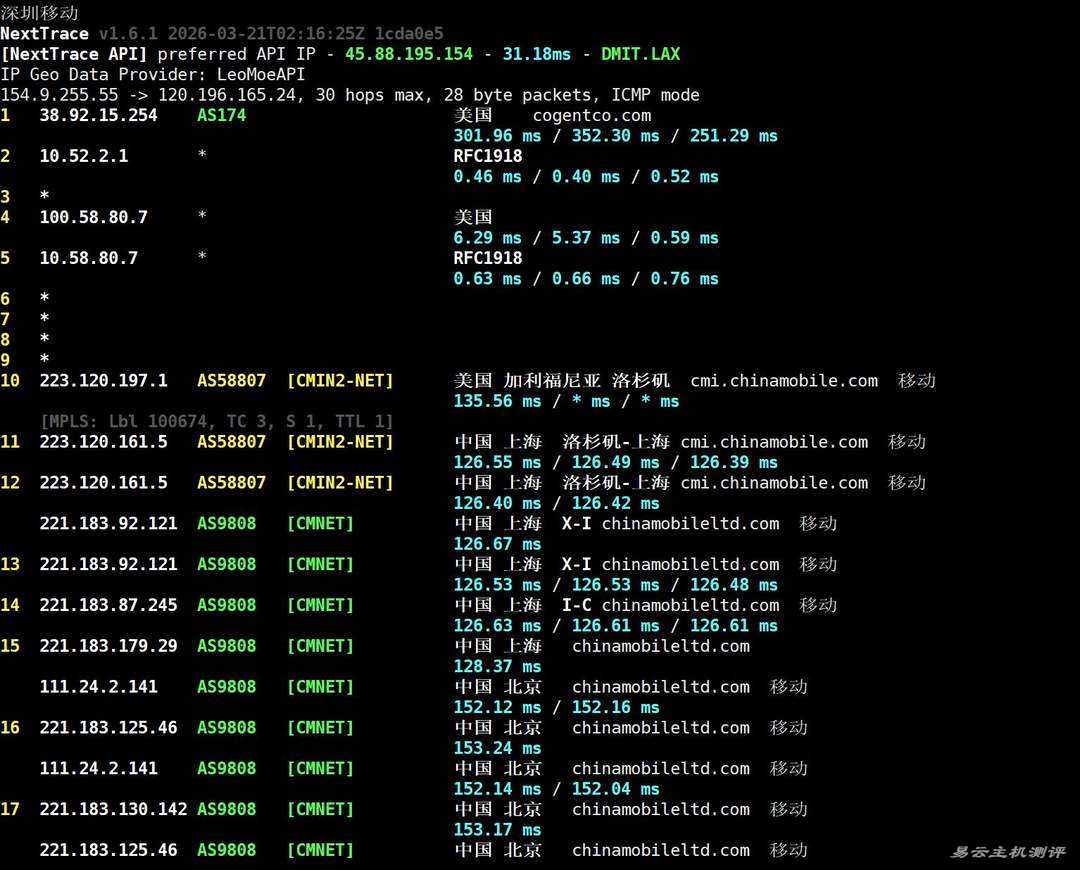The width and height of the screenshot is (1080, 870).
Task: Select the AS174 ASN label
Action: [221, 115]
